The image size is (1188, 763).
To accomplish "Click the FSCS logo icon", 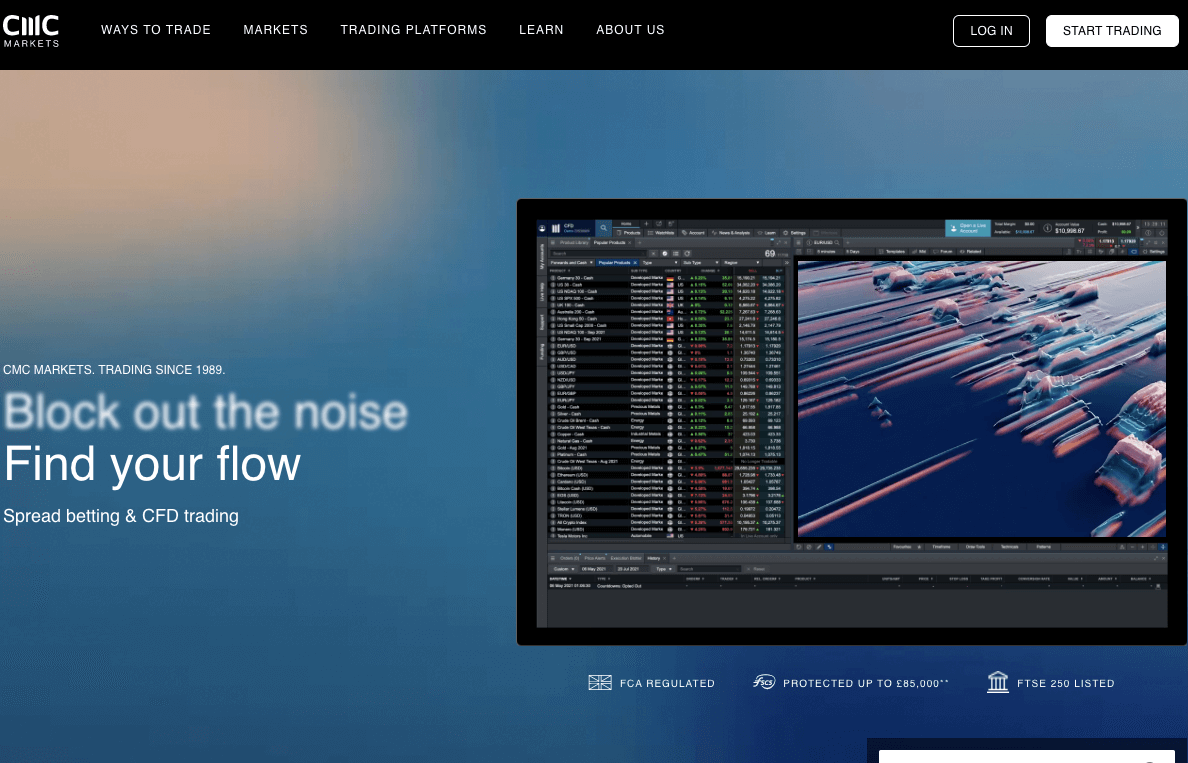I will [x=764, y=682].
